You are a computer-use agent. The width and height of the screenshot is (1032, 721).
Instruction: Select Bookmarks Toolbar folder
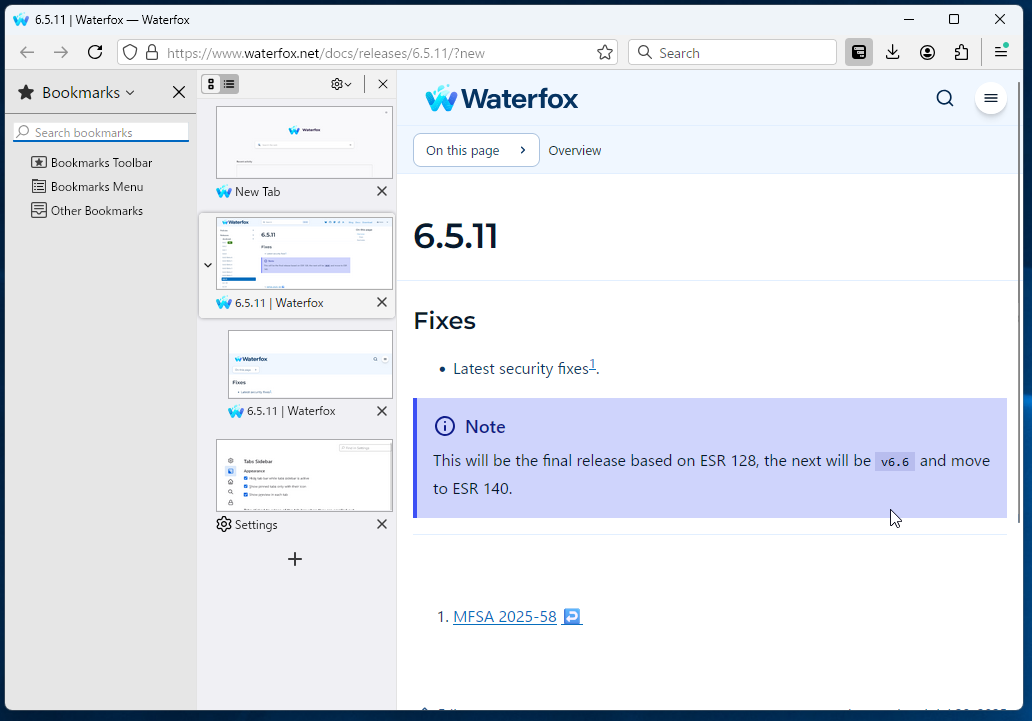(101, 163)
